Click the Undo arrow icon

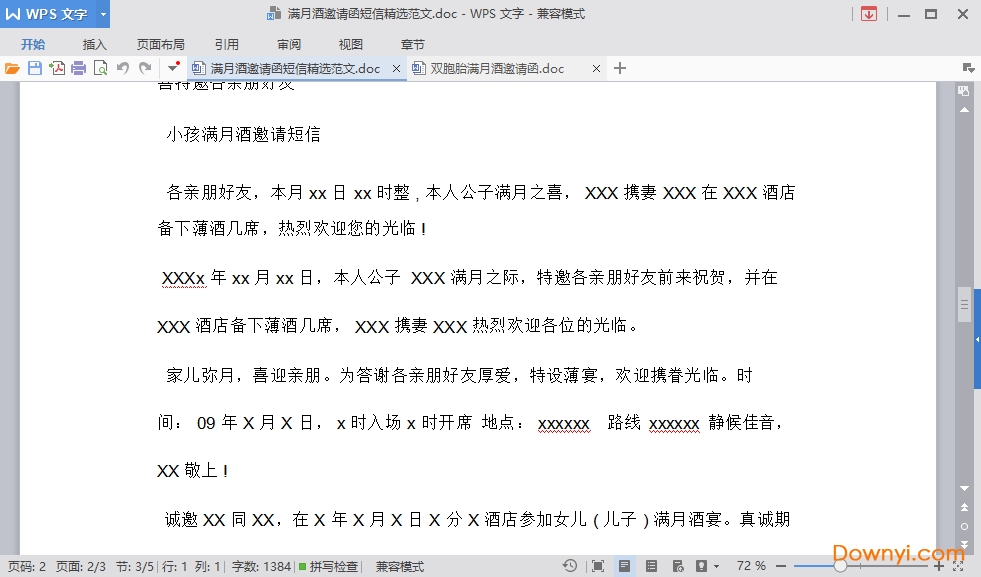(x=122, y=68)
